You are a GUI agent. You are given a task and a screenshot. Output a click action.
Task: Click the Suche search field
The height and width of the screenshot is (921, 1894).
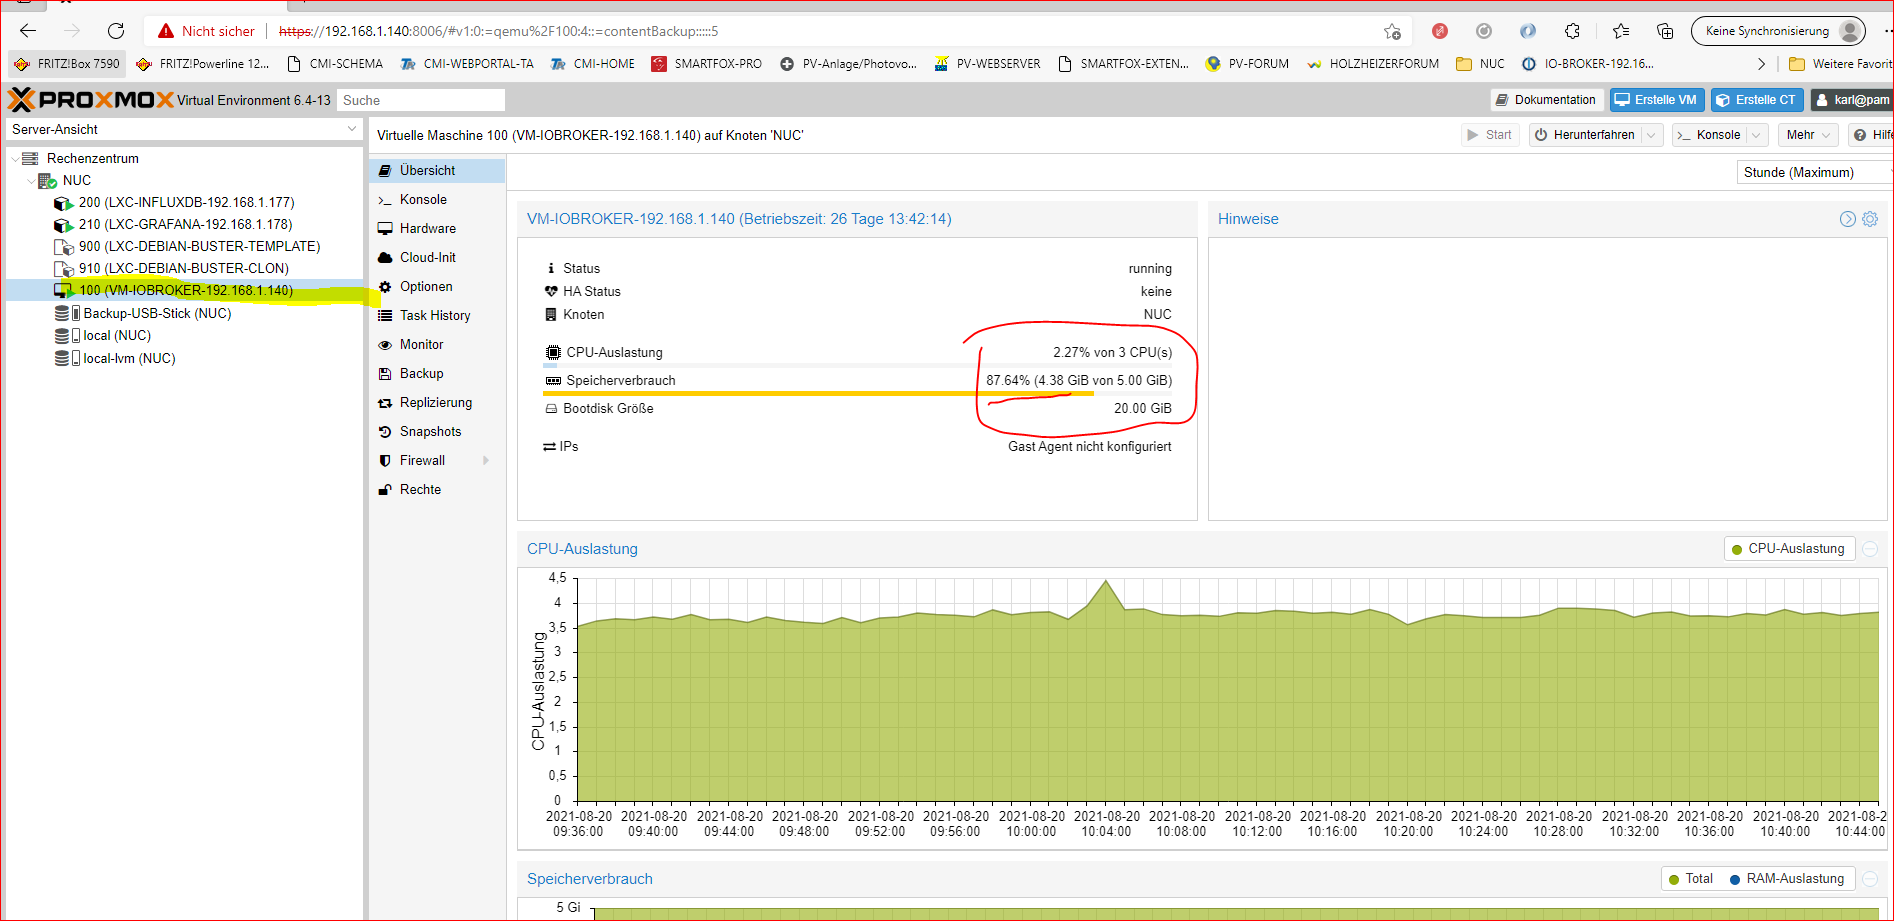pyautogui.click(x=420, y=100)
